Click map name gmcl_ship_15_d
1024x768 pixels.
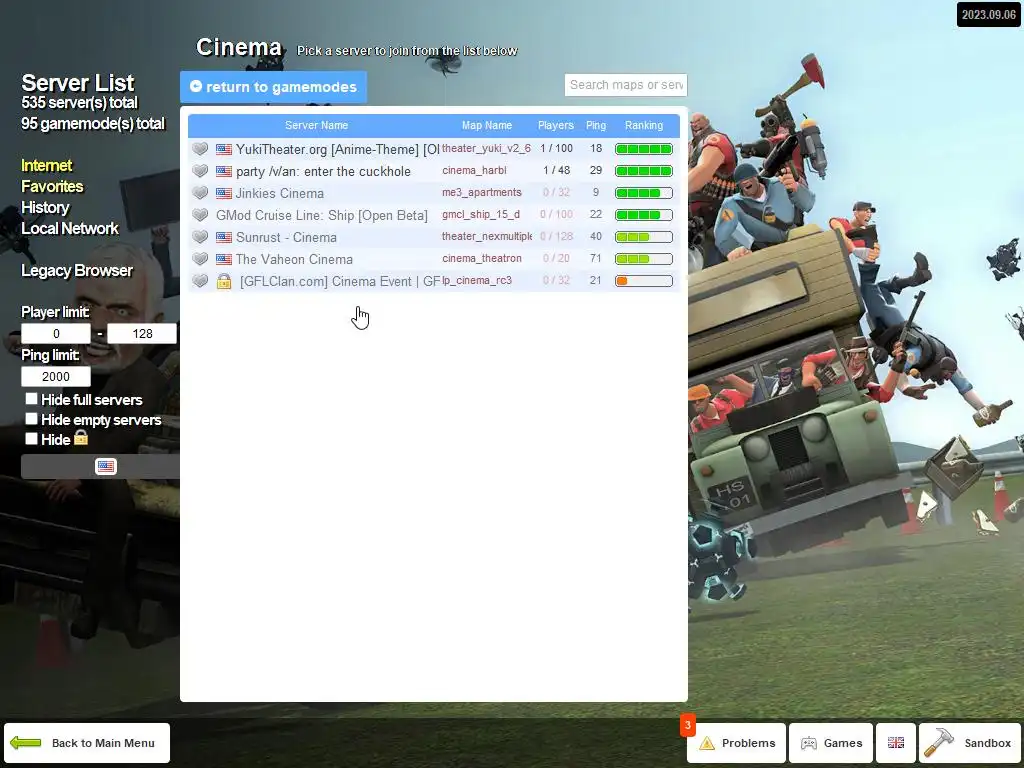(x=481, y=214)
